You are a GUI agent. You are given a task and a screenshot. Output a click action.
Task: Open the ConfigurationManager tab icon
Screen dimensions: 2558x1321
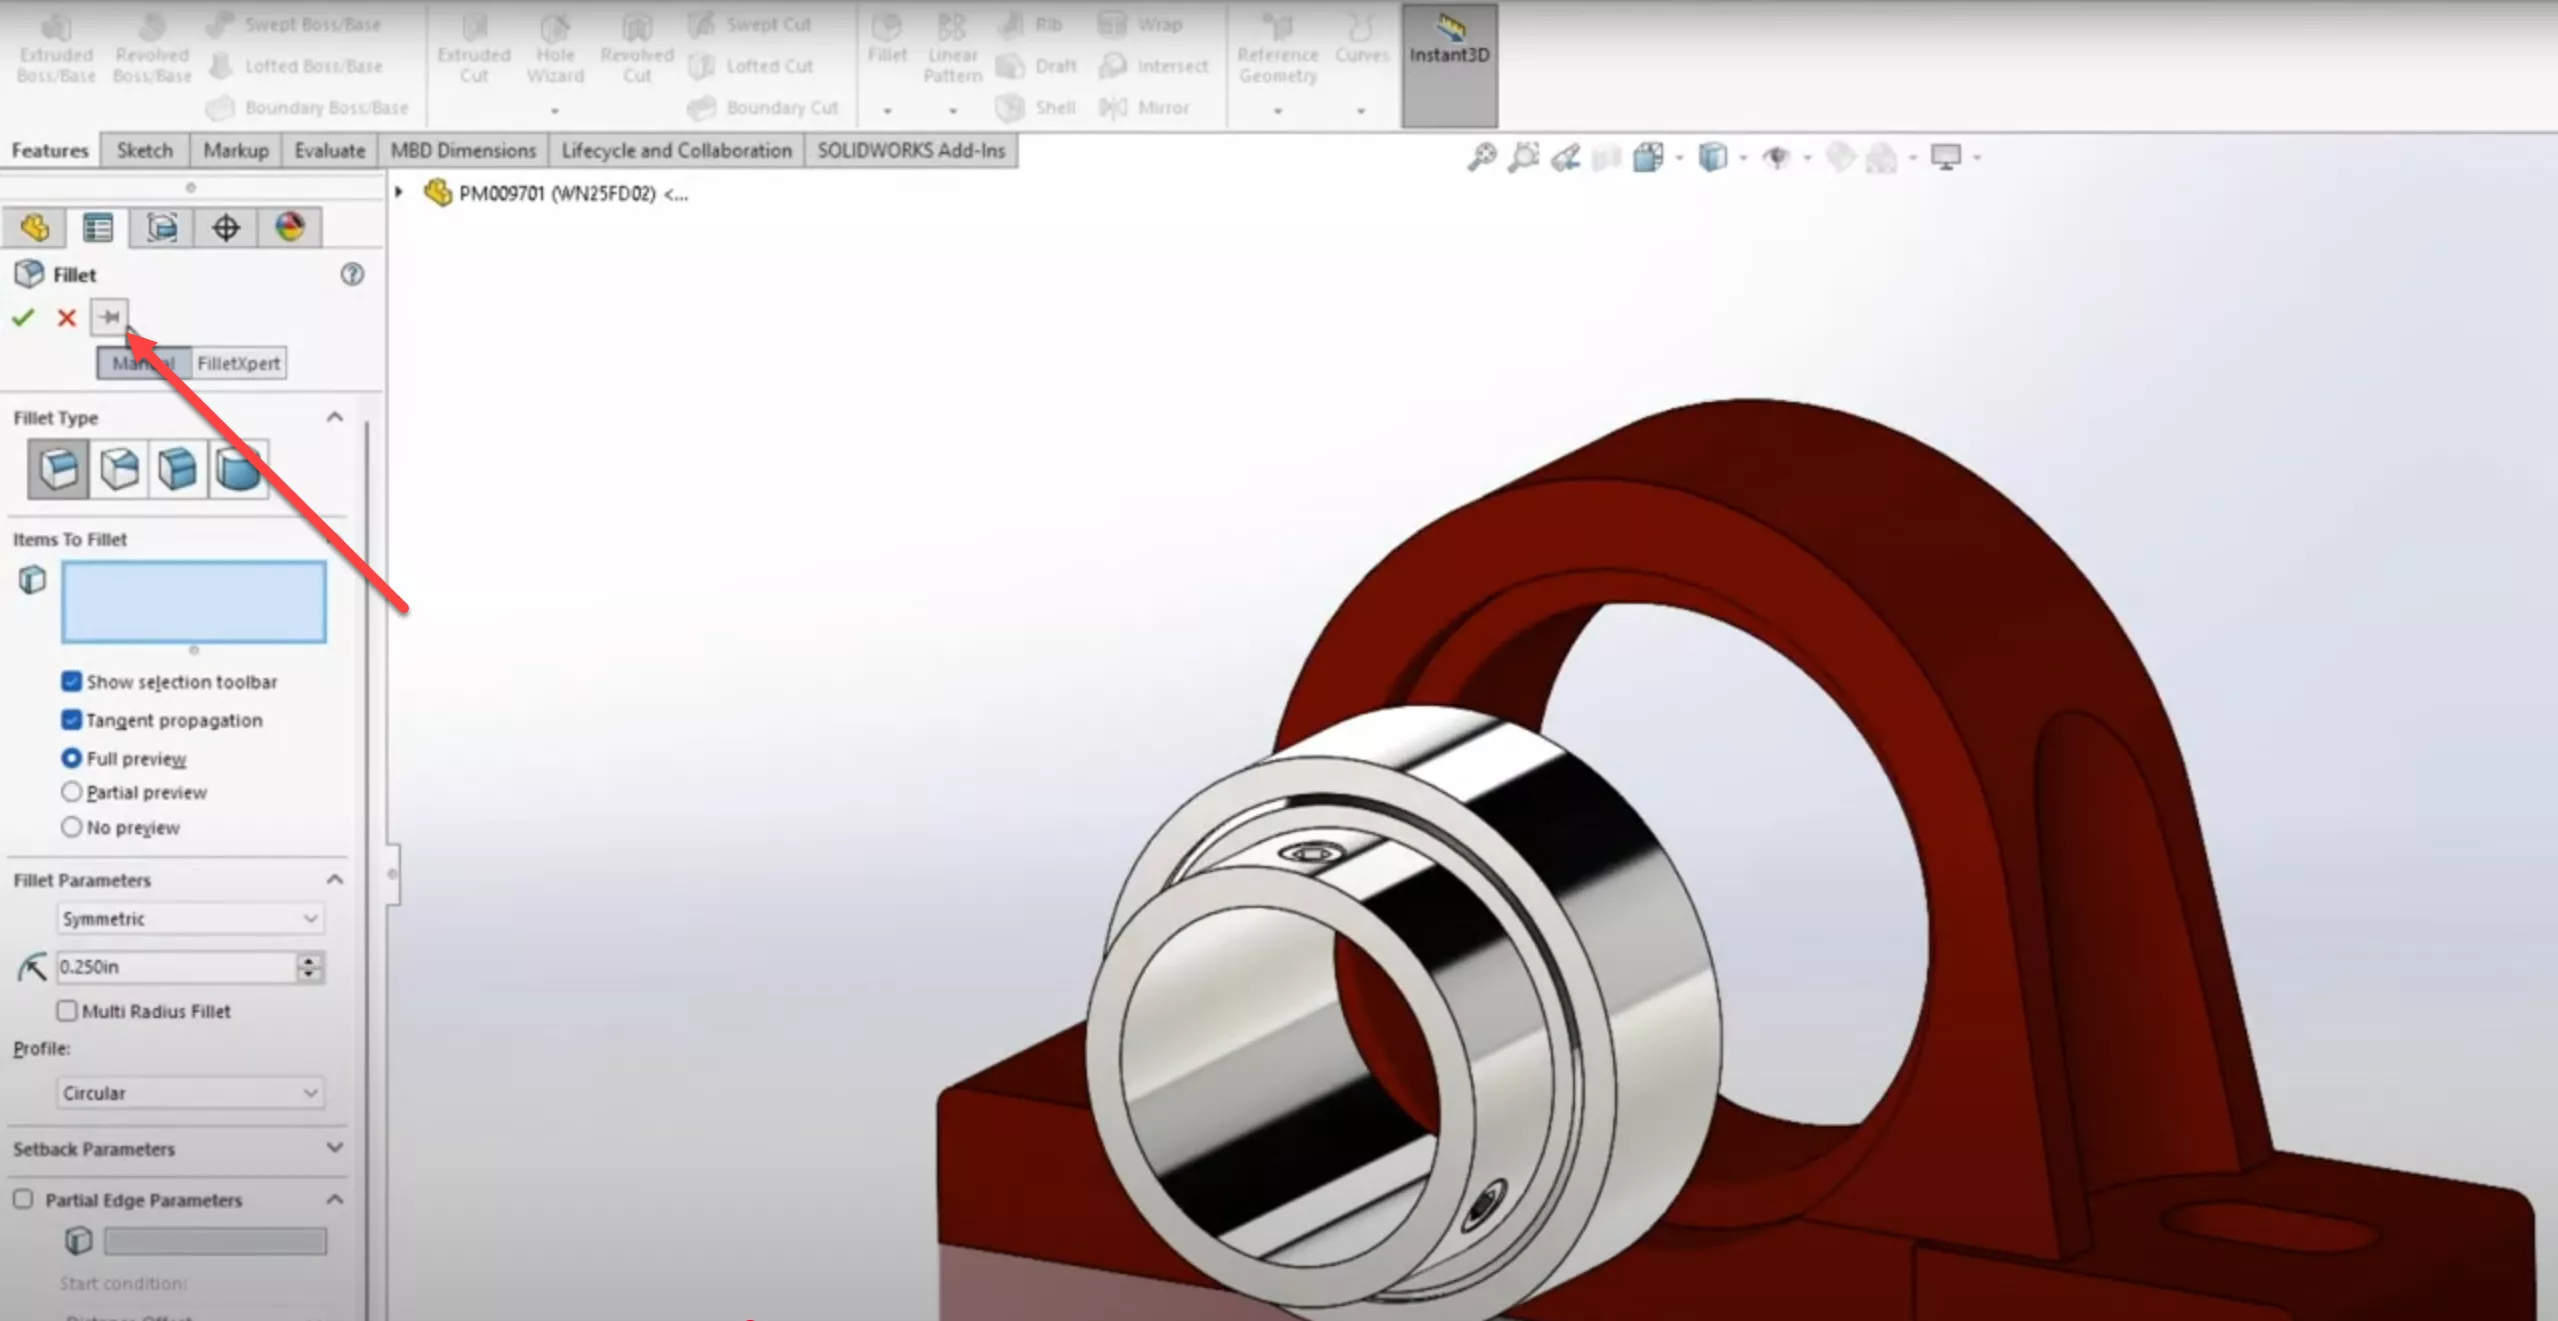tap(162, 228)
